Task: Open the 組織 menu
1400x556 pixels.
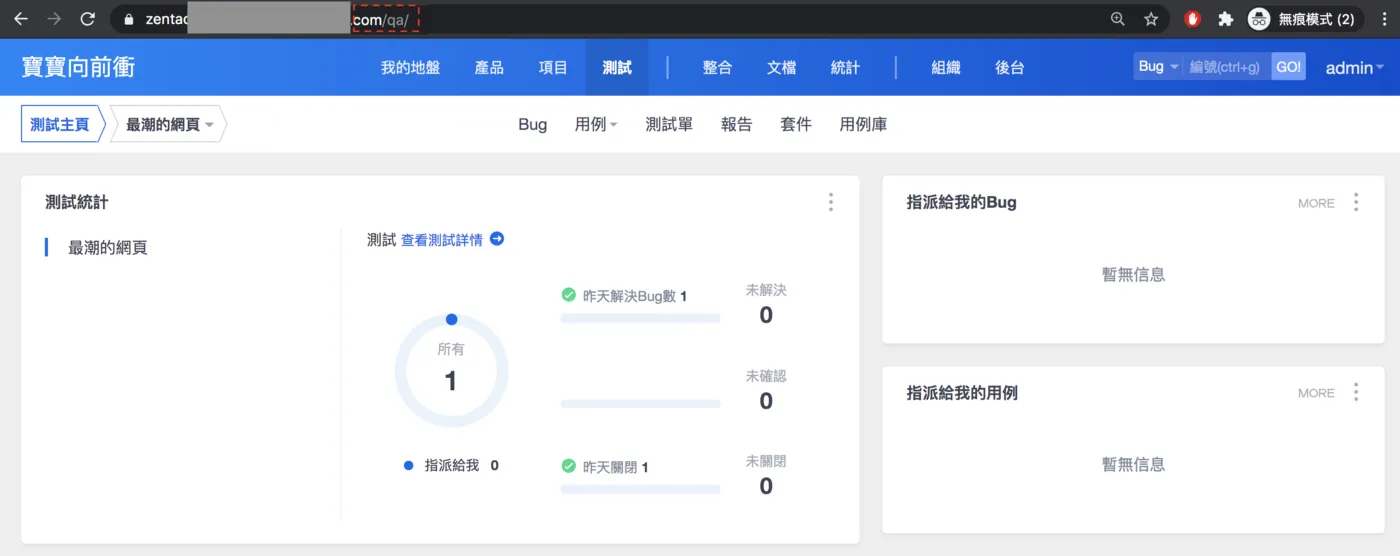Action: point(945,68)
